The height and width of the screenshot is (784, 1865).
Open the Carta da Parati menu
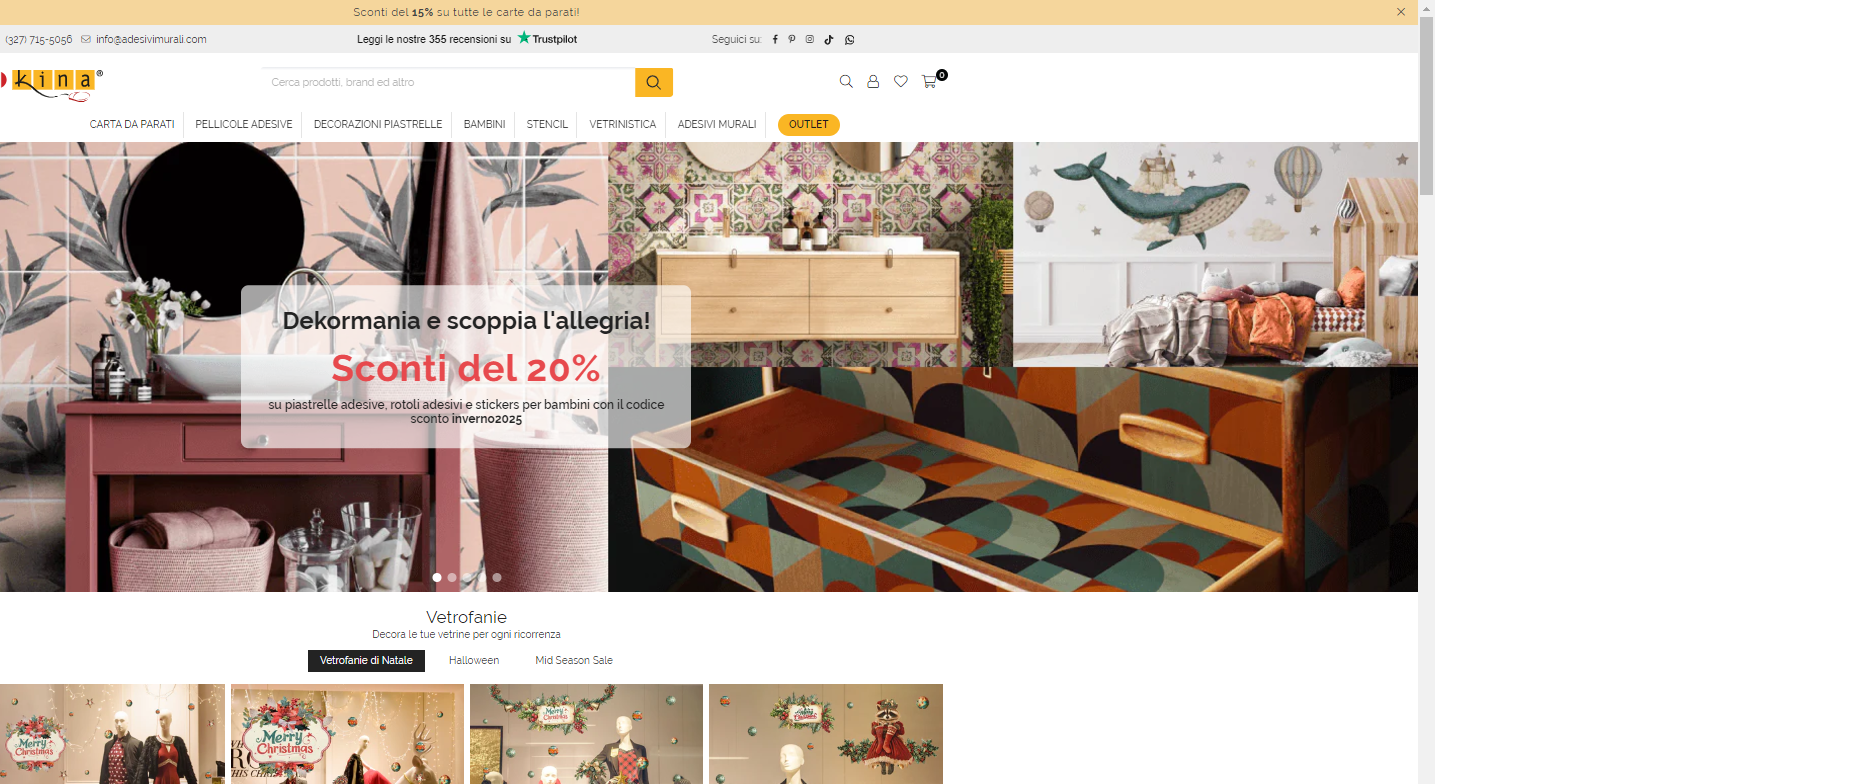click(132, 125)
